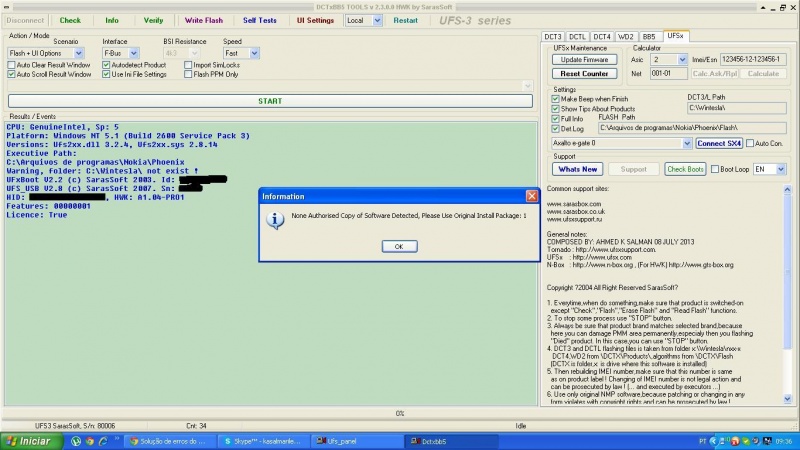Viewport: 800px width, 450px height.
Task: Toggle Det Log checkbox
Action: [555, 129]
